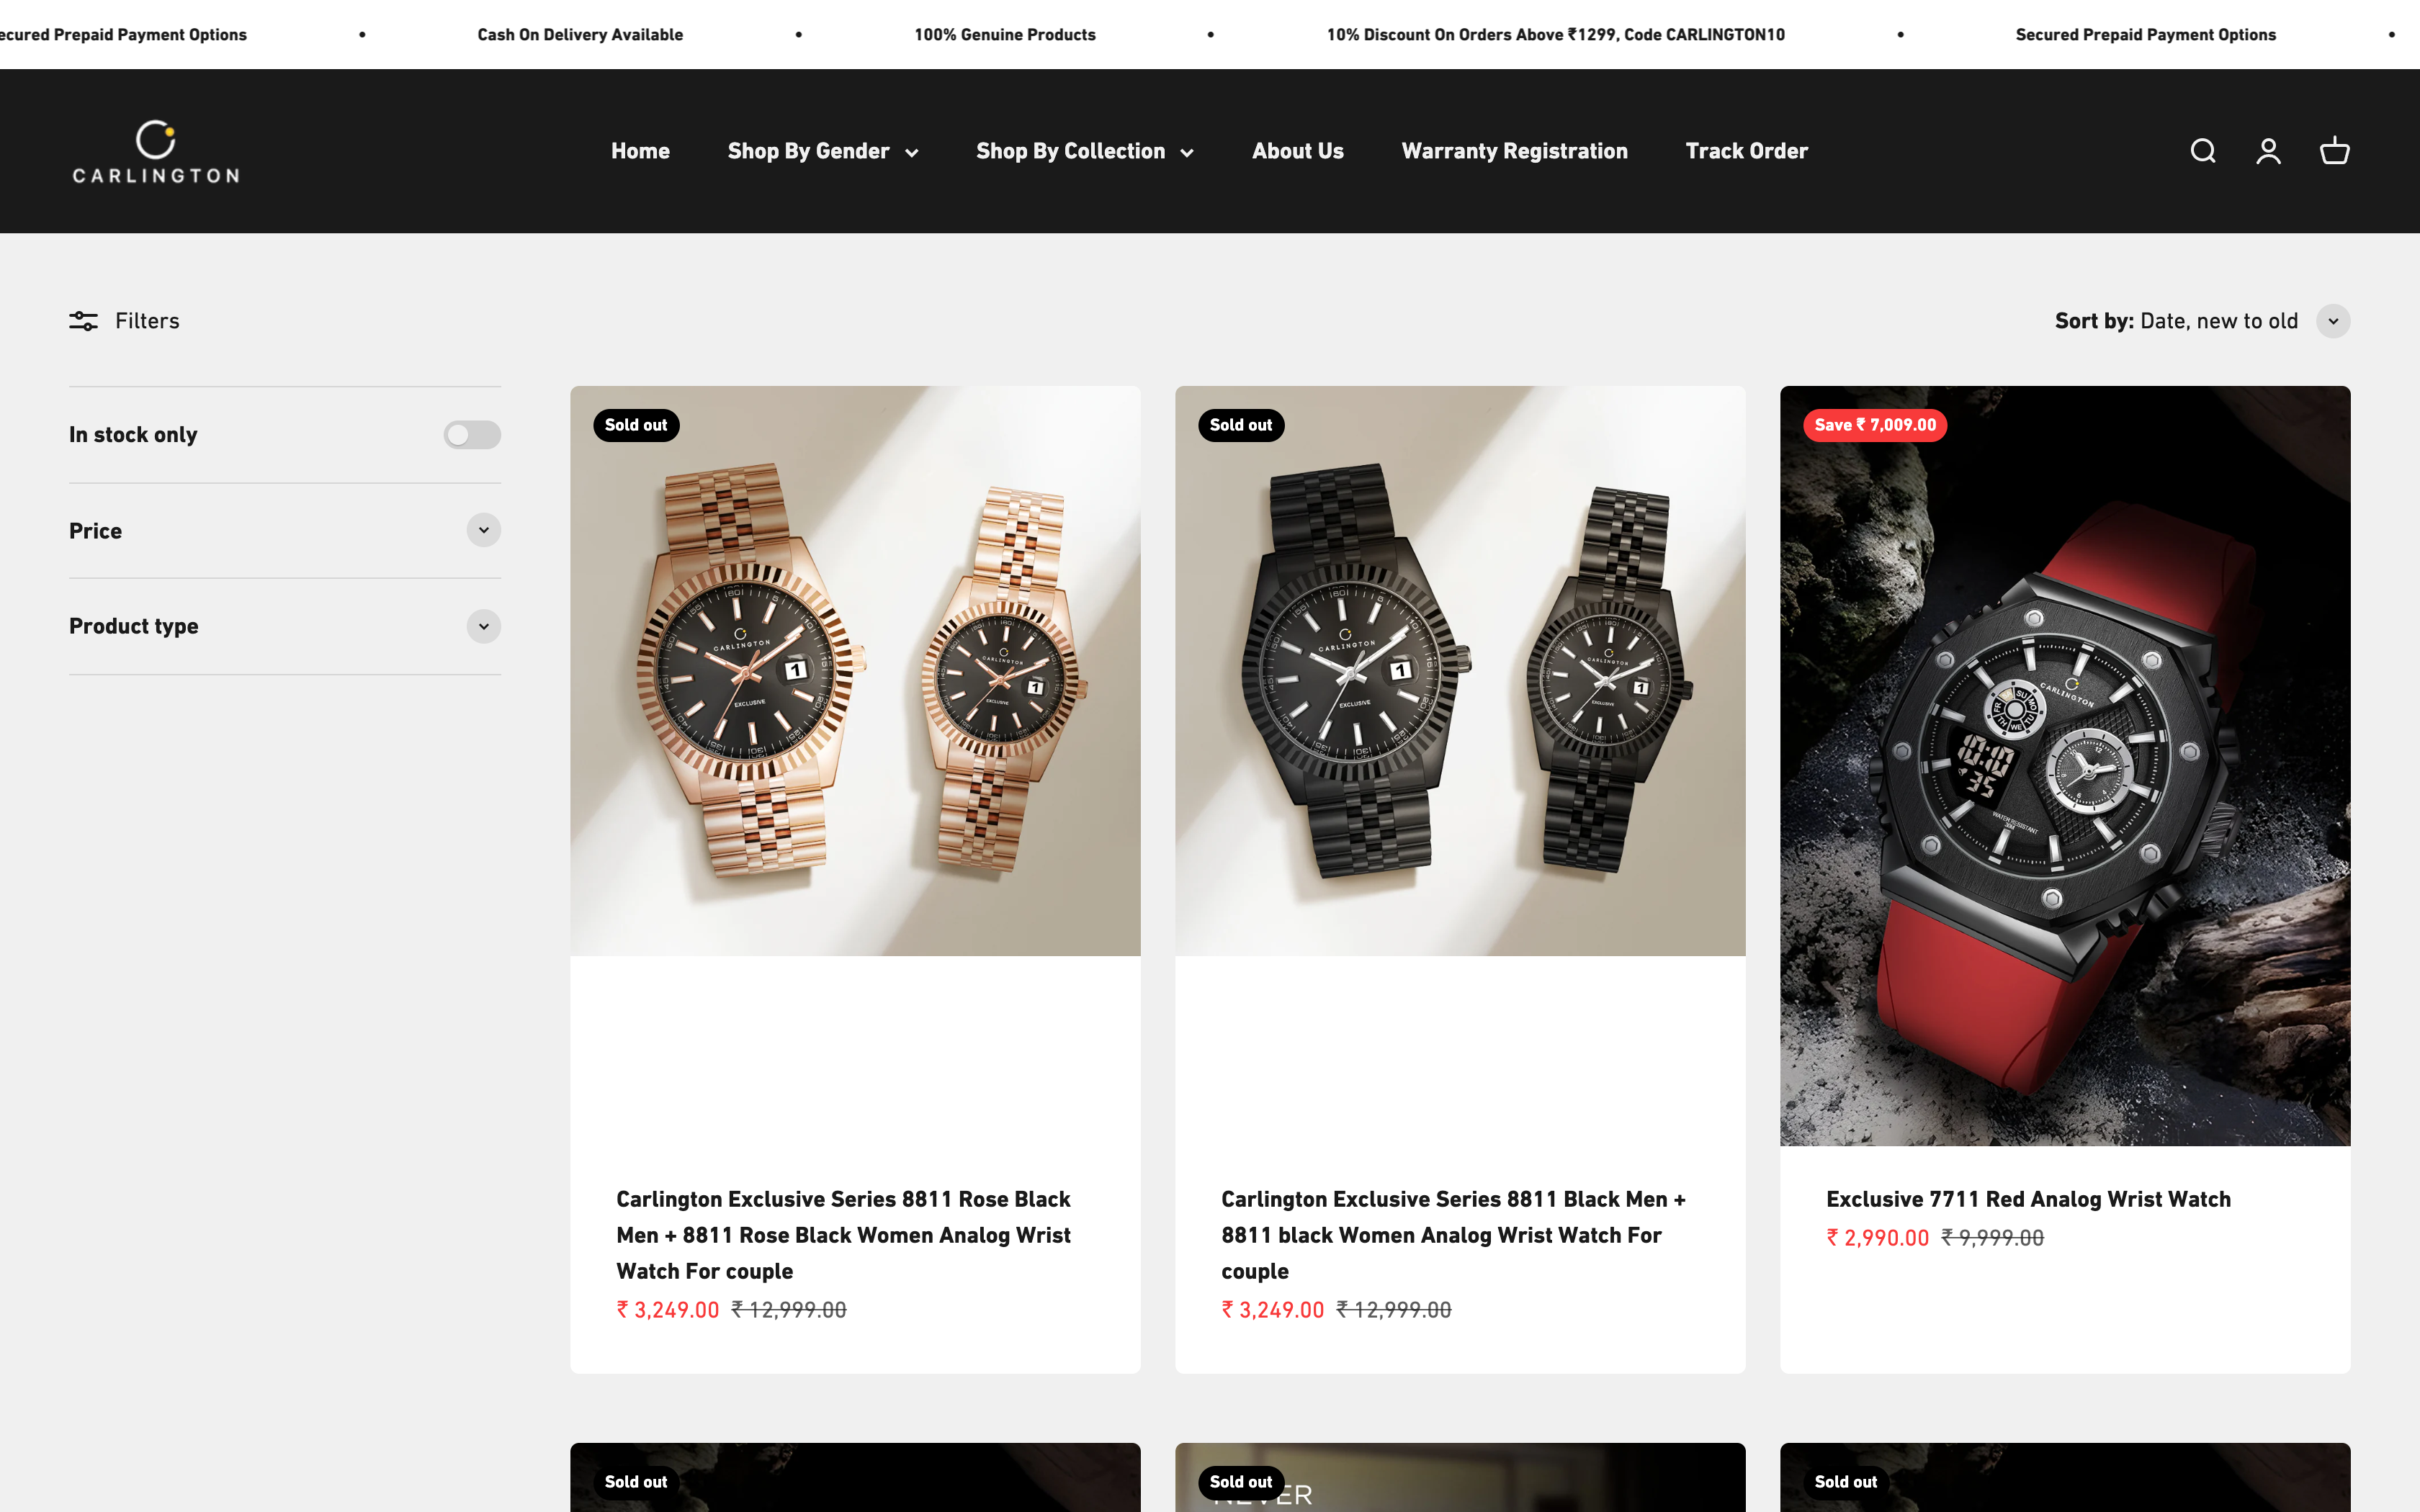
Task: Click the About Us navigation link
Action: coord(1298,150)
